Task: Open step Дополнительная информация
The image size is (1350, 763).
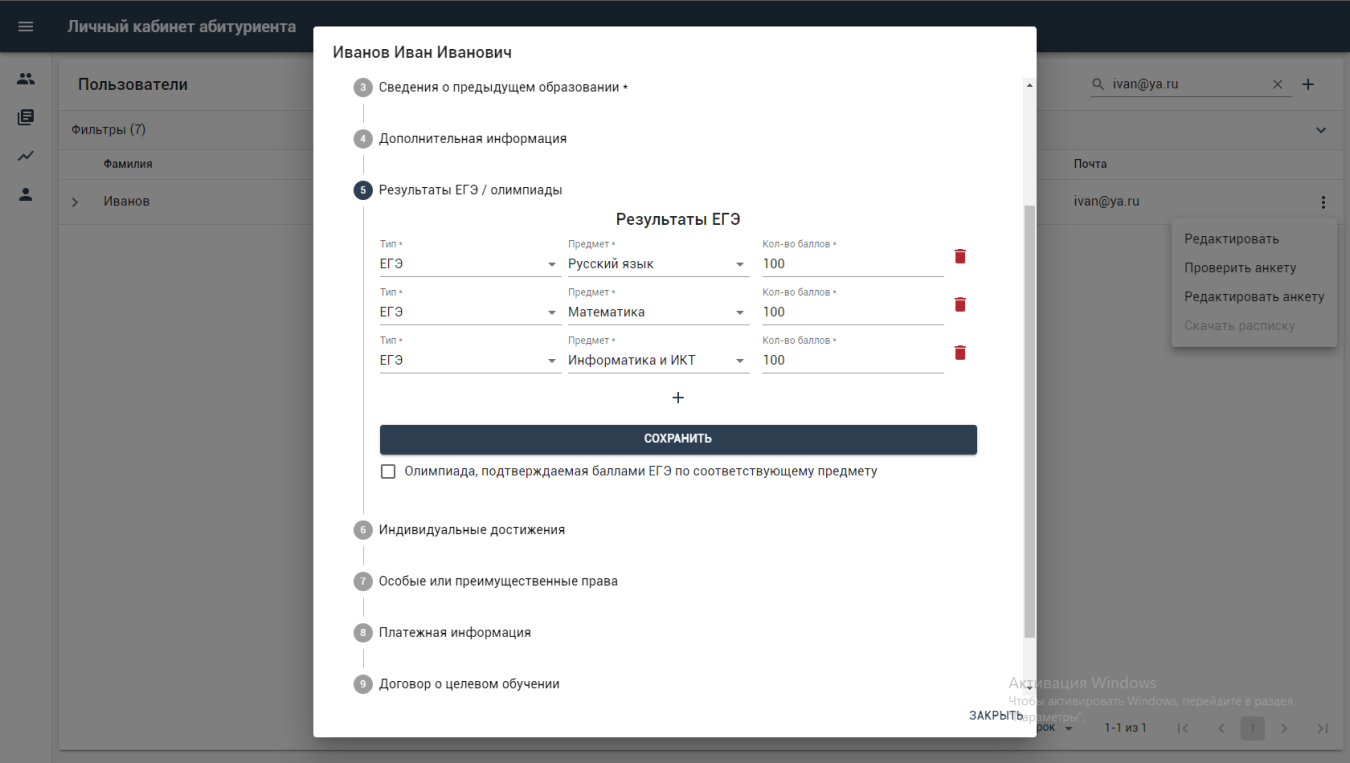Action: coord(473,139)
